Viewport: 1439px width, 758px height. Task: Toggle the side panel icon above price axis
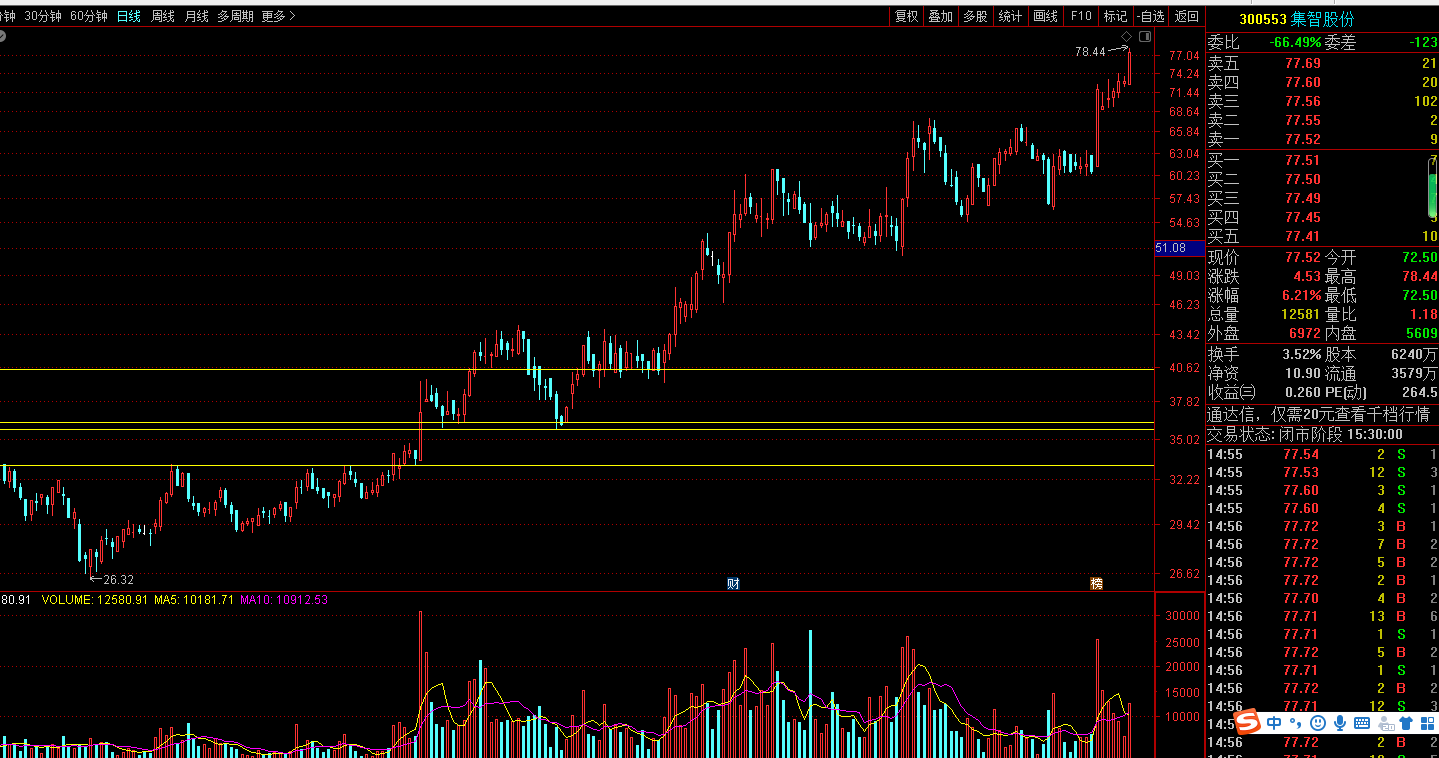tap(1145, 36)
